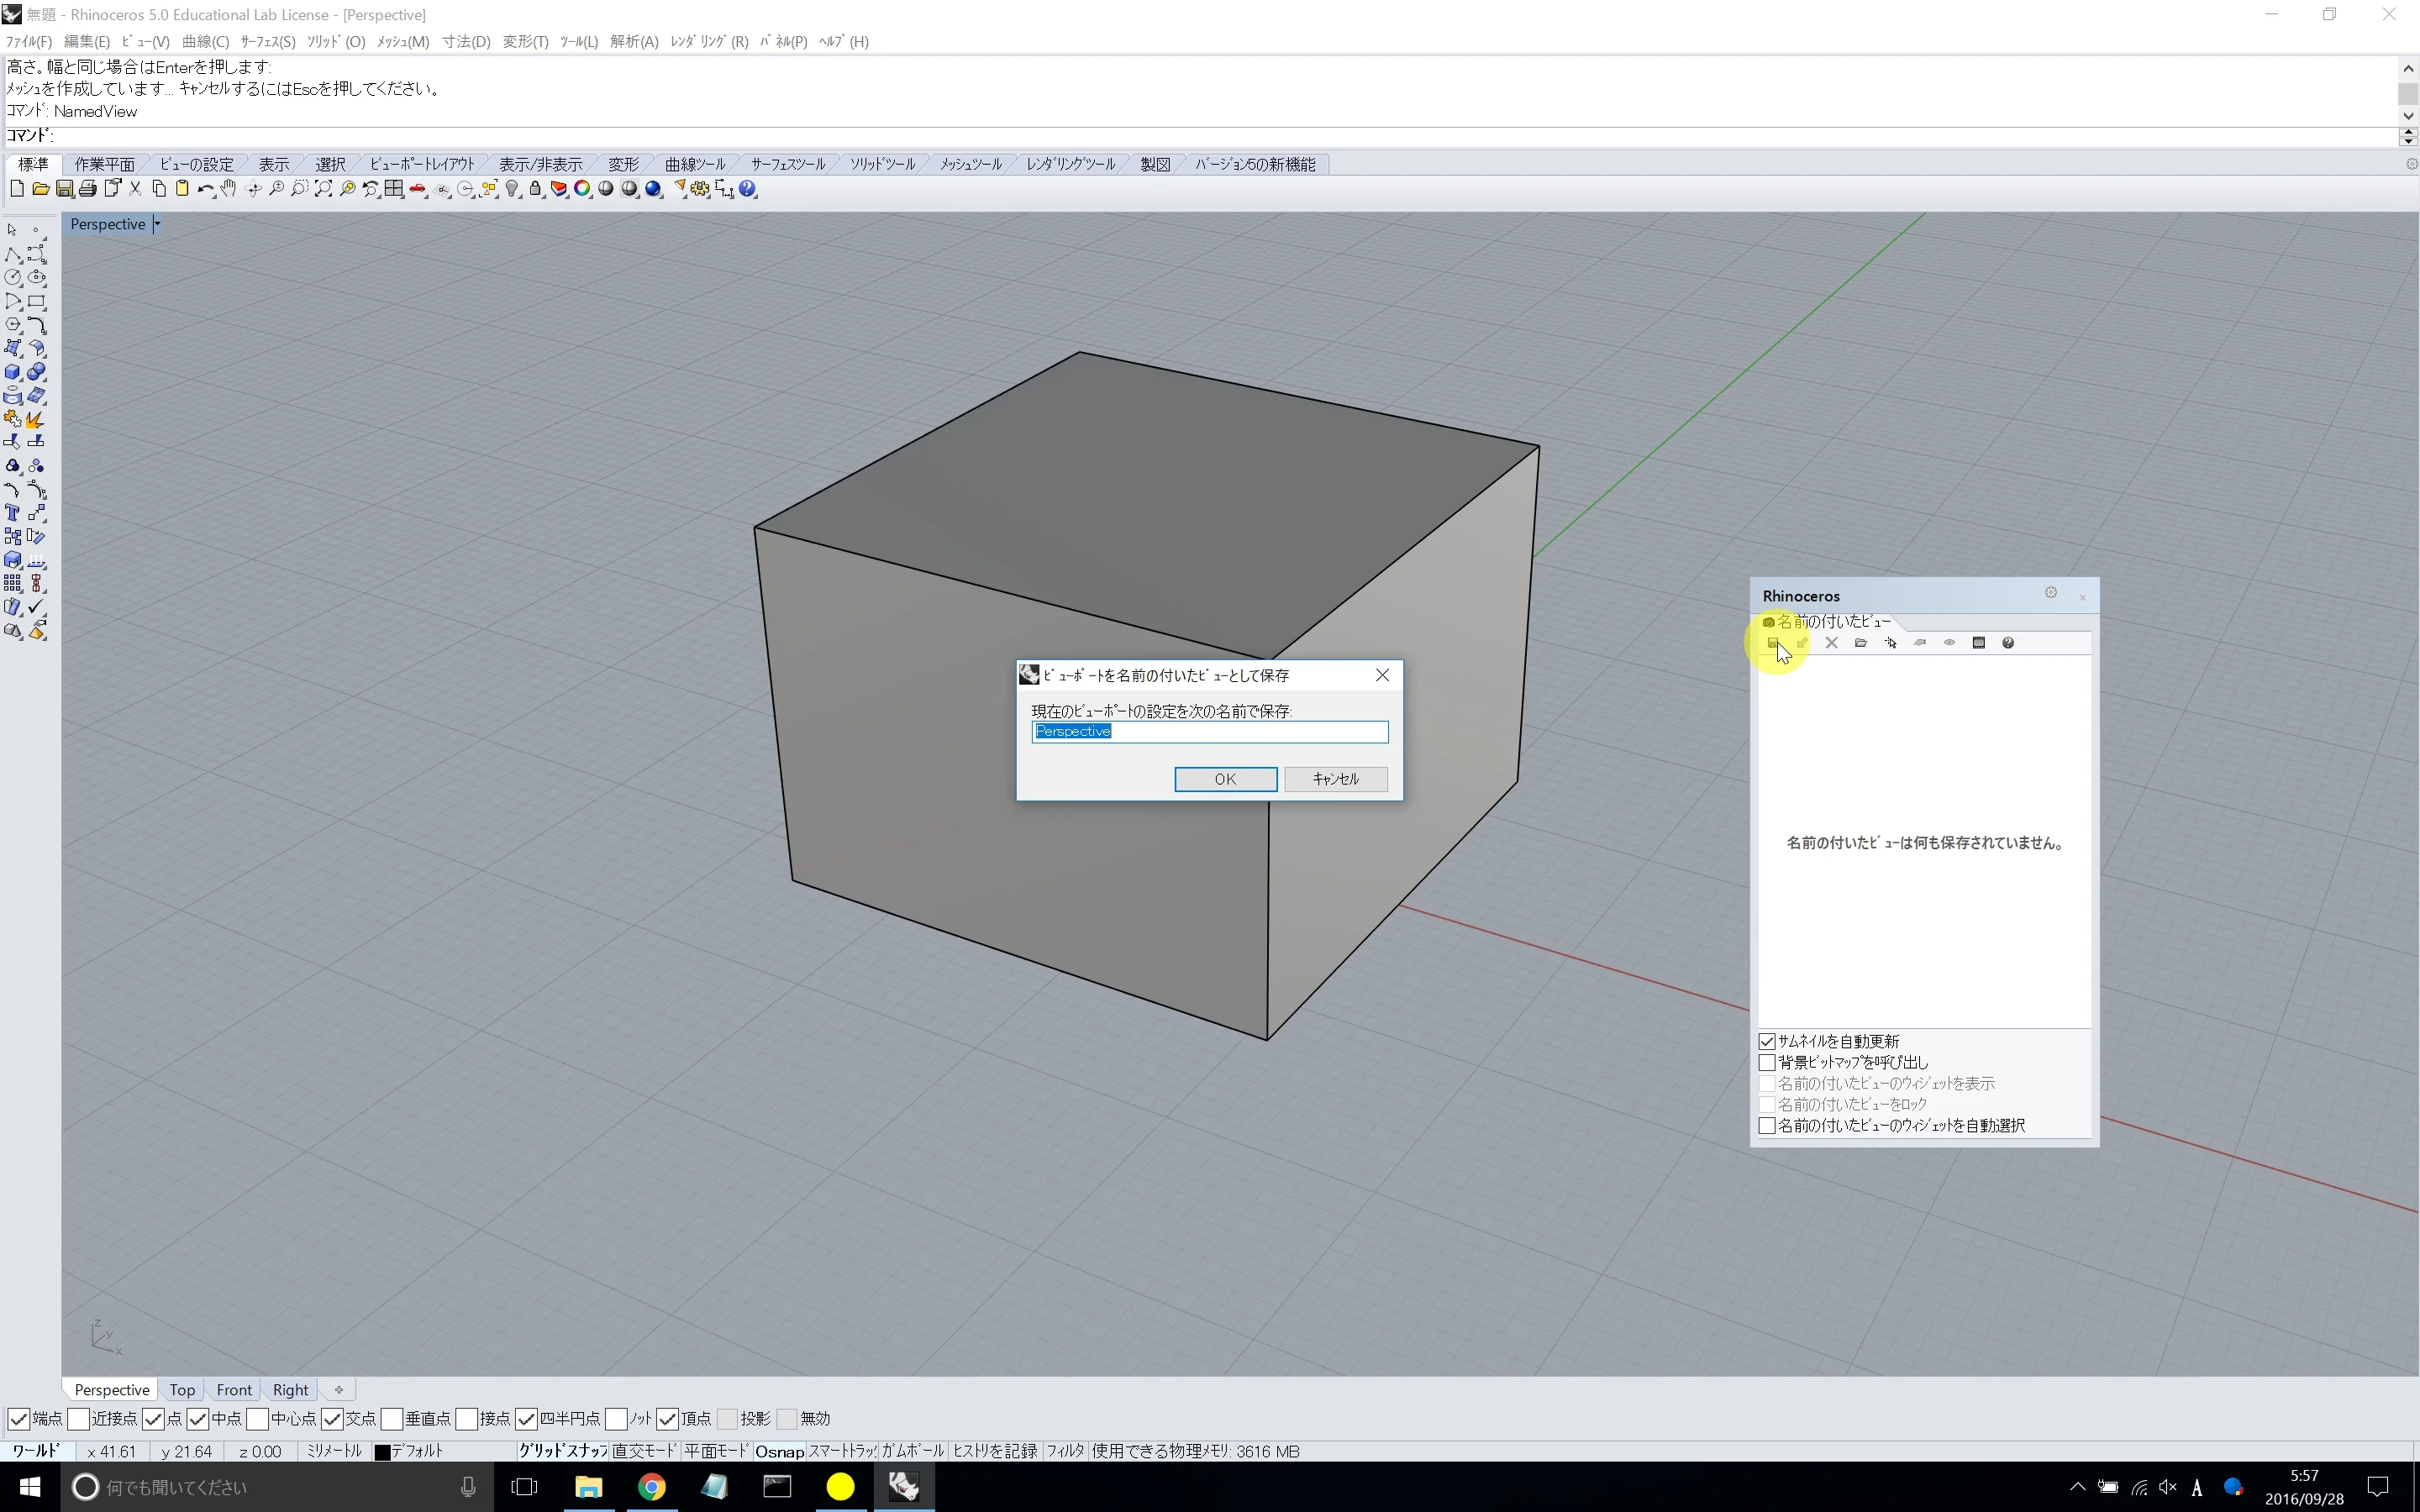Switch to the Top viewport tab

182,1389
